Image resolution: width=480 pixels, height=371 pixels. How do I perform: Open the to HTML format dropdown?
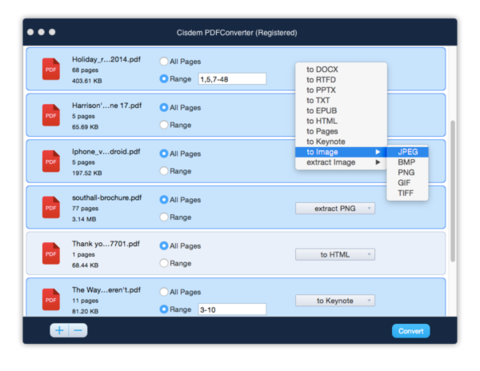coord(335,255)
